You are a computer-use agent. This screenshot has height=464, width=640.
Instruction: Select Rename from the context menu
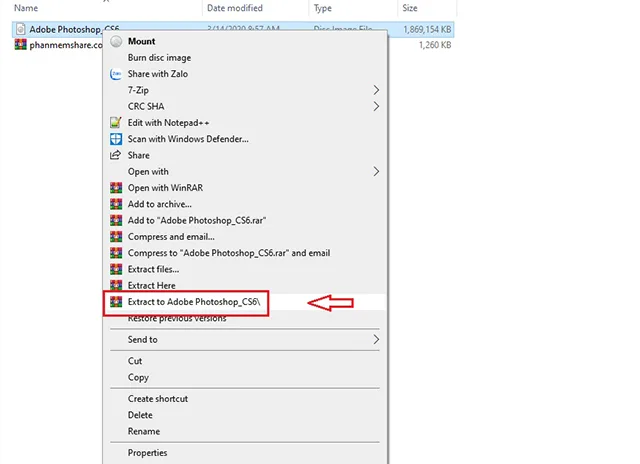click(x=144, y=431)
